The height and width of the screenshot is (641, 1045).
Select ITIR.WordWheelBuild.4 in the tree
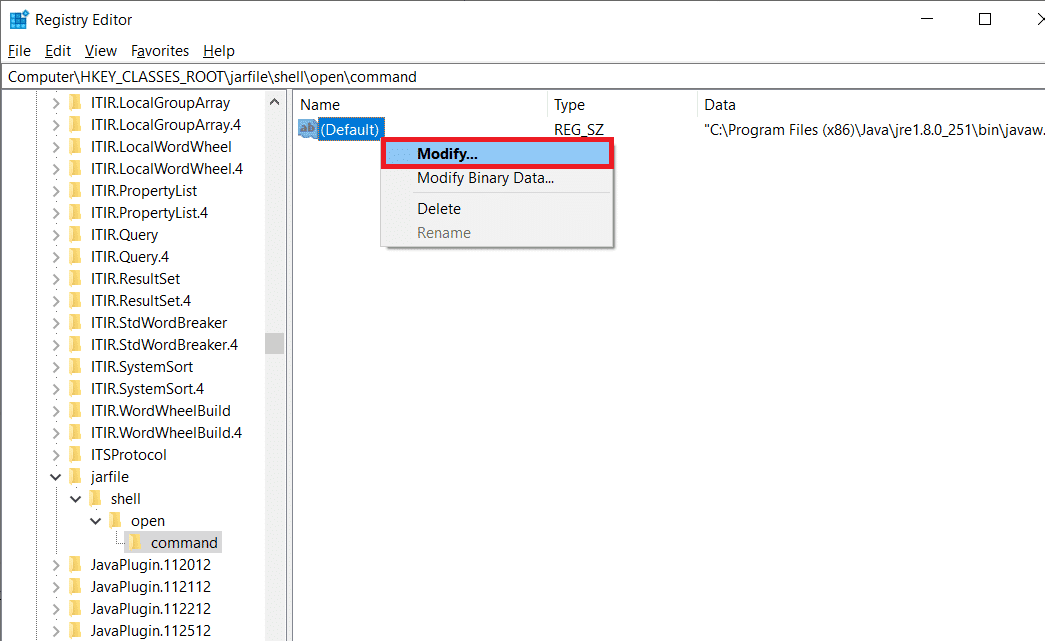pyautogui.click(x=167, y=432)
